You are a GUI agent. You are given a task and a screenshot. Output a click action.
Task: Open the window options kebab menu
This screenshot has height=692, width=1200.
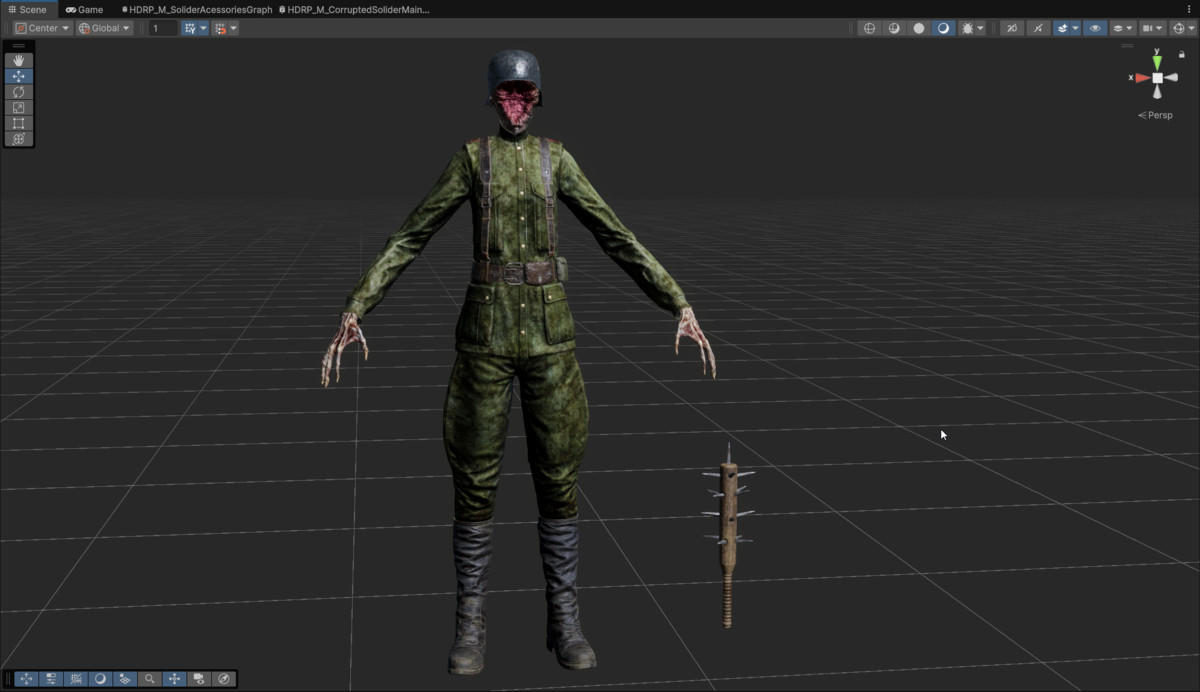click(x=1189, y=9)
